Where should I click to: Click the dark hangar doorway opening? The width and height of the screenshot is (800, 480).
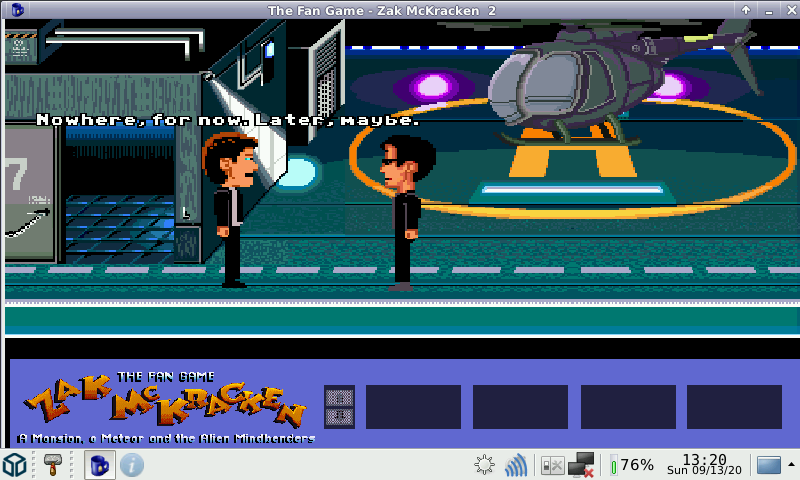tap(120, 194)
